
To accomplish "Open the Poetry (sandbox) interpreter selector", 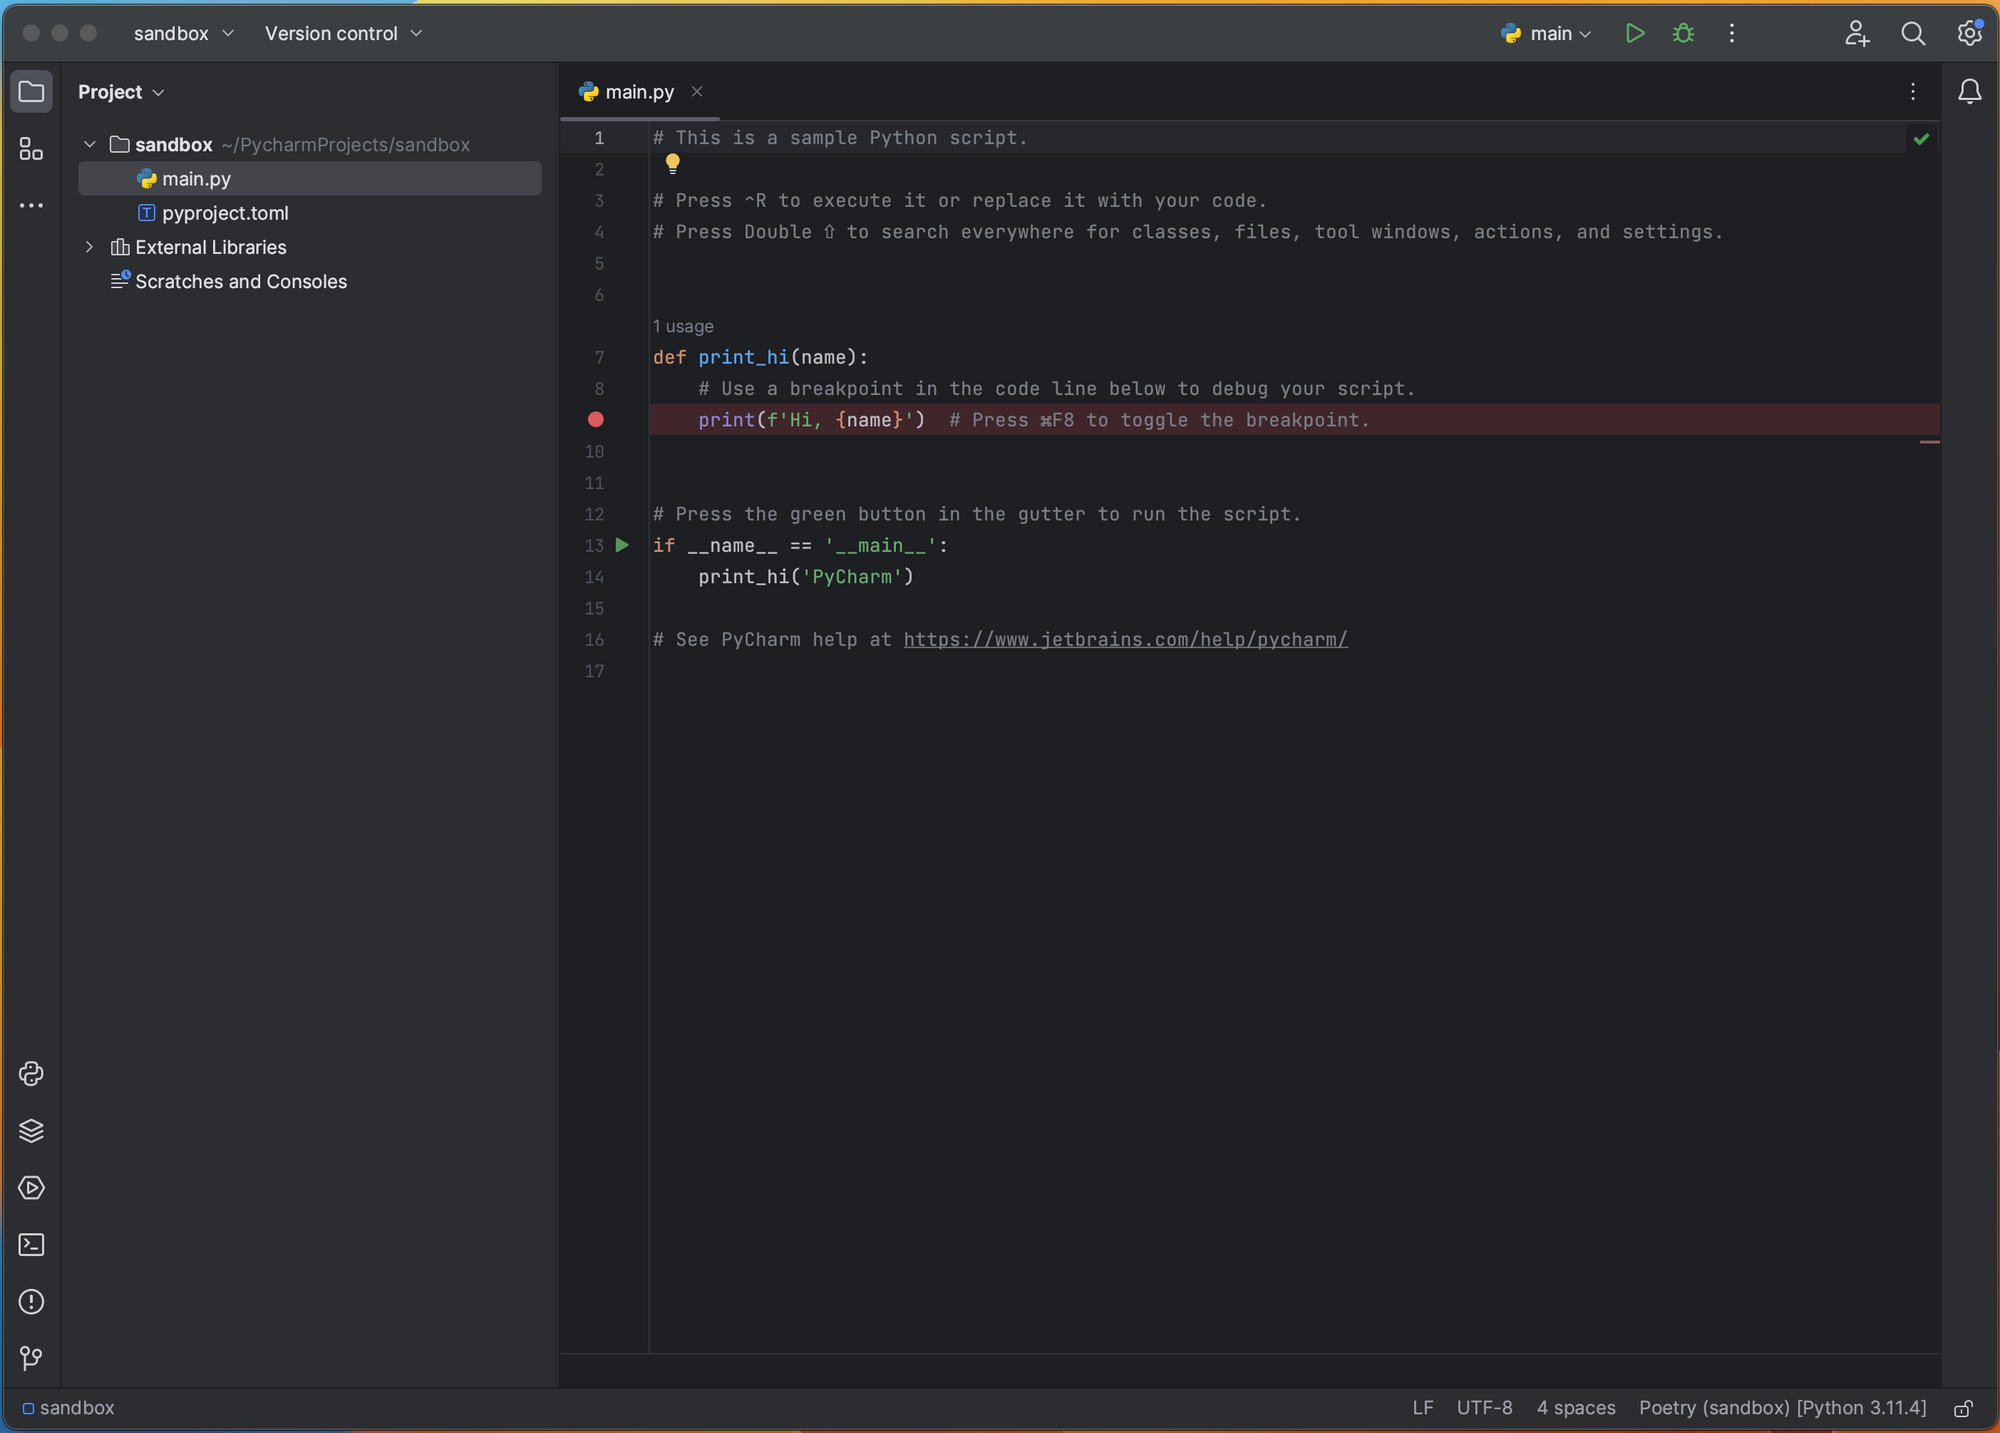I will (1782, 1408).
